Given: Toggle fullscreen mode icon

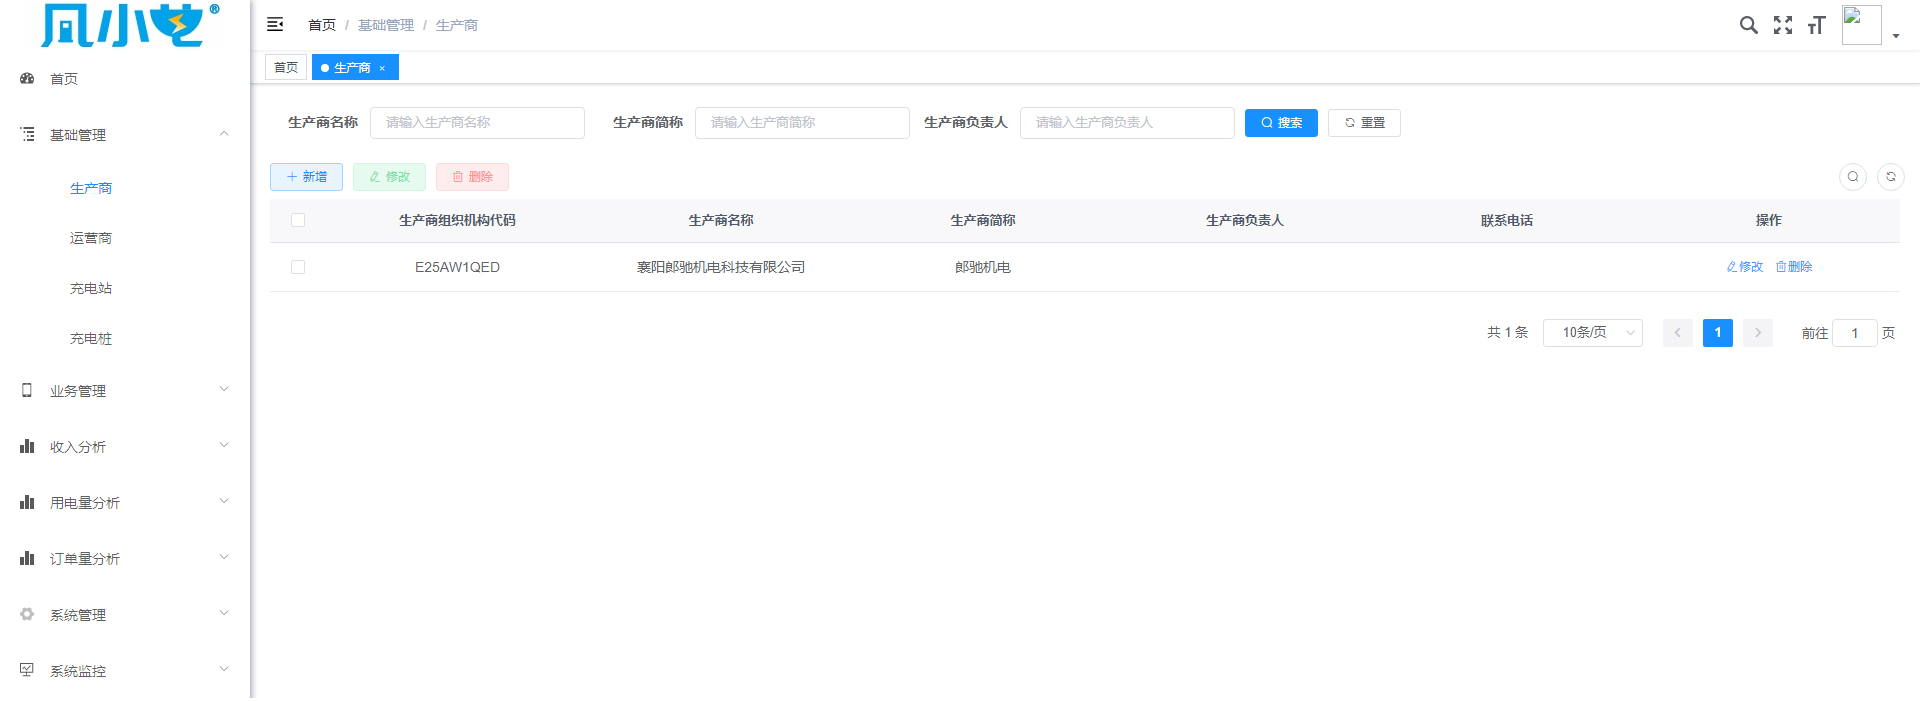Looking at the screenshot, I should coord(1782,25).
